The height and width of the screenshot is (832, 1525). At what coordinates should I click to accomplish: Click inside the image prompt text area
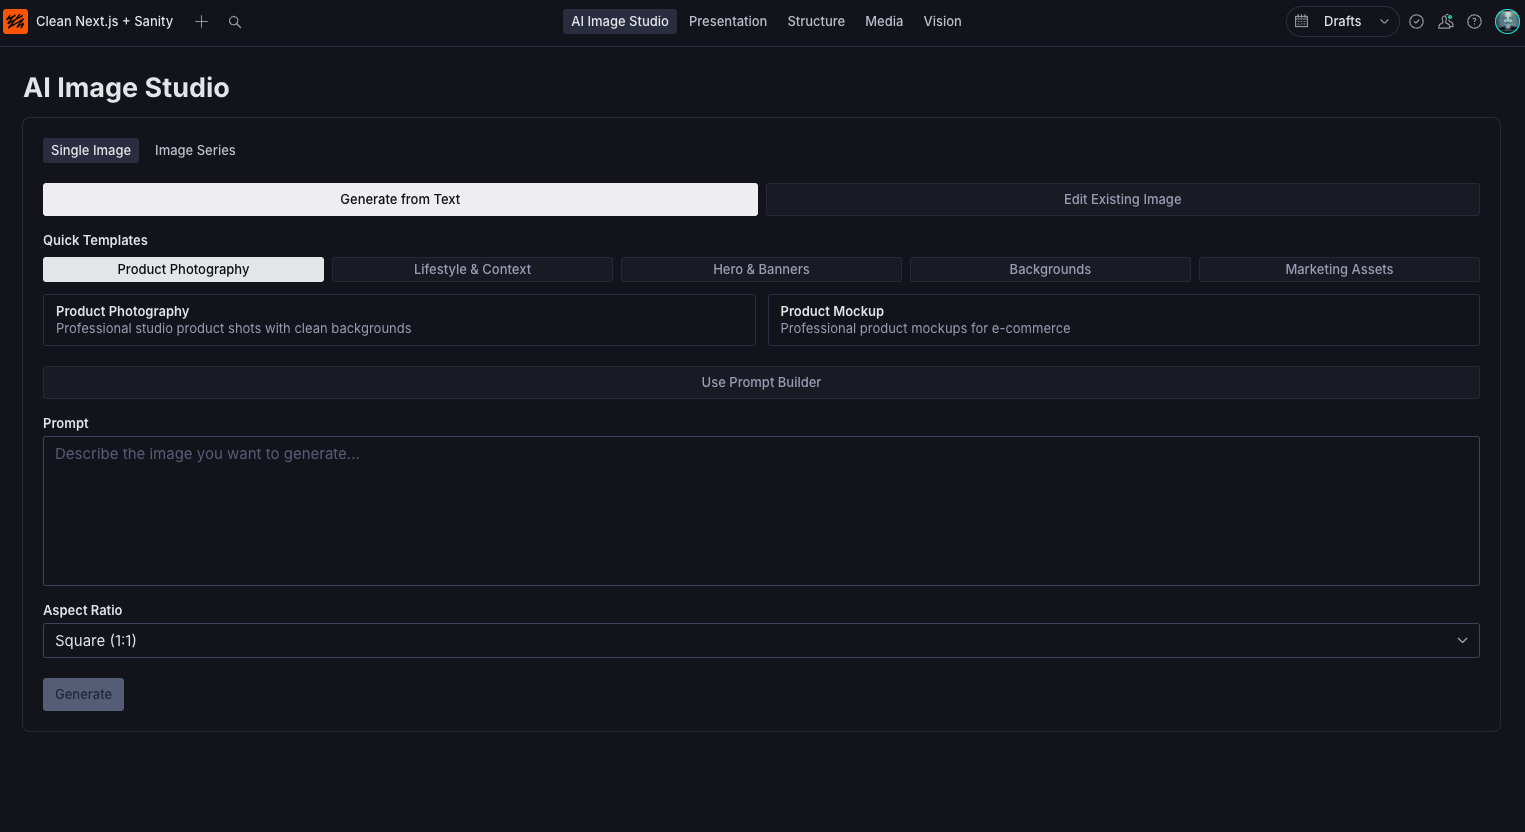click(761, 510)
